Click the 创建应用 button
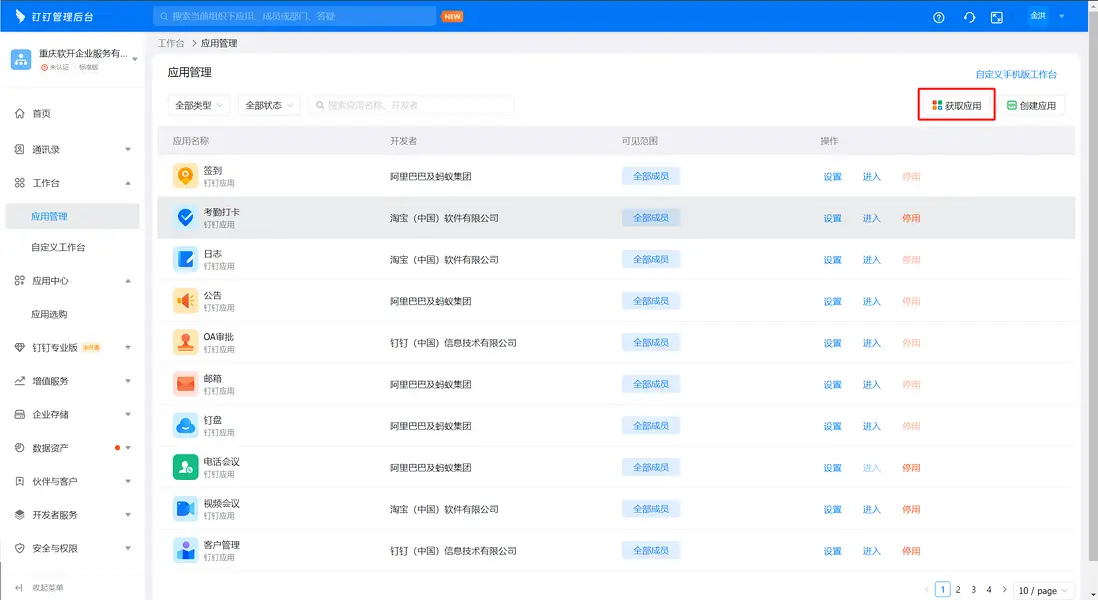 1031,106
